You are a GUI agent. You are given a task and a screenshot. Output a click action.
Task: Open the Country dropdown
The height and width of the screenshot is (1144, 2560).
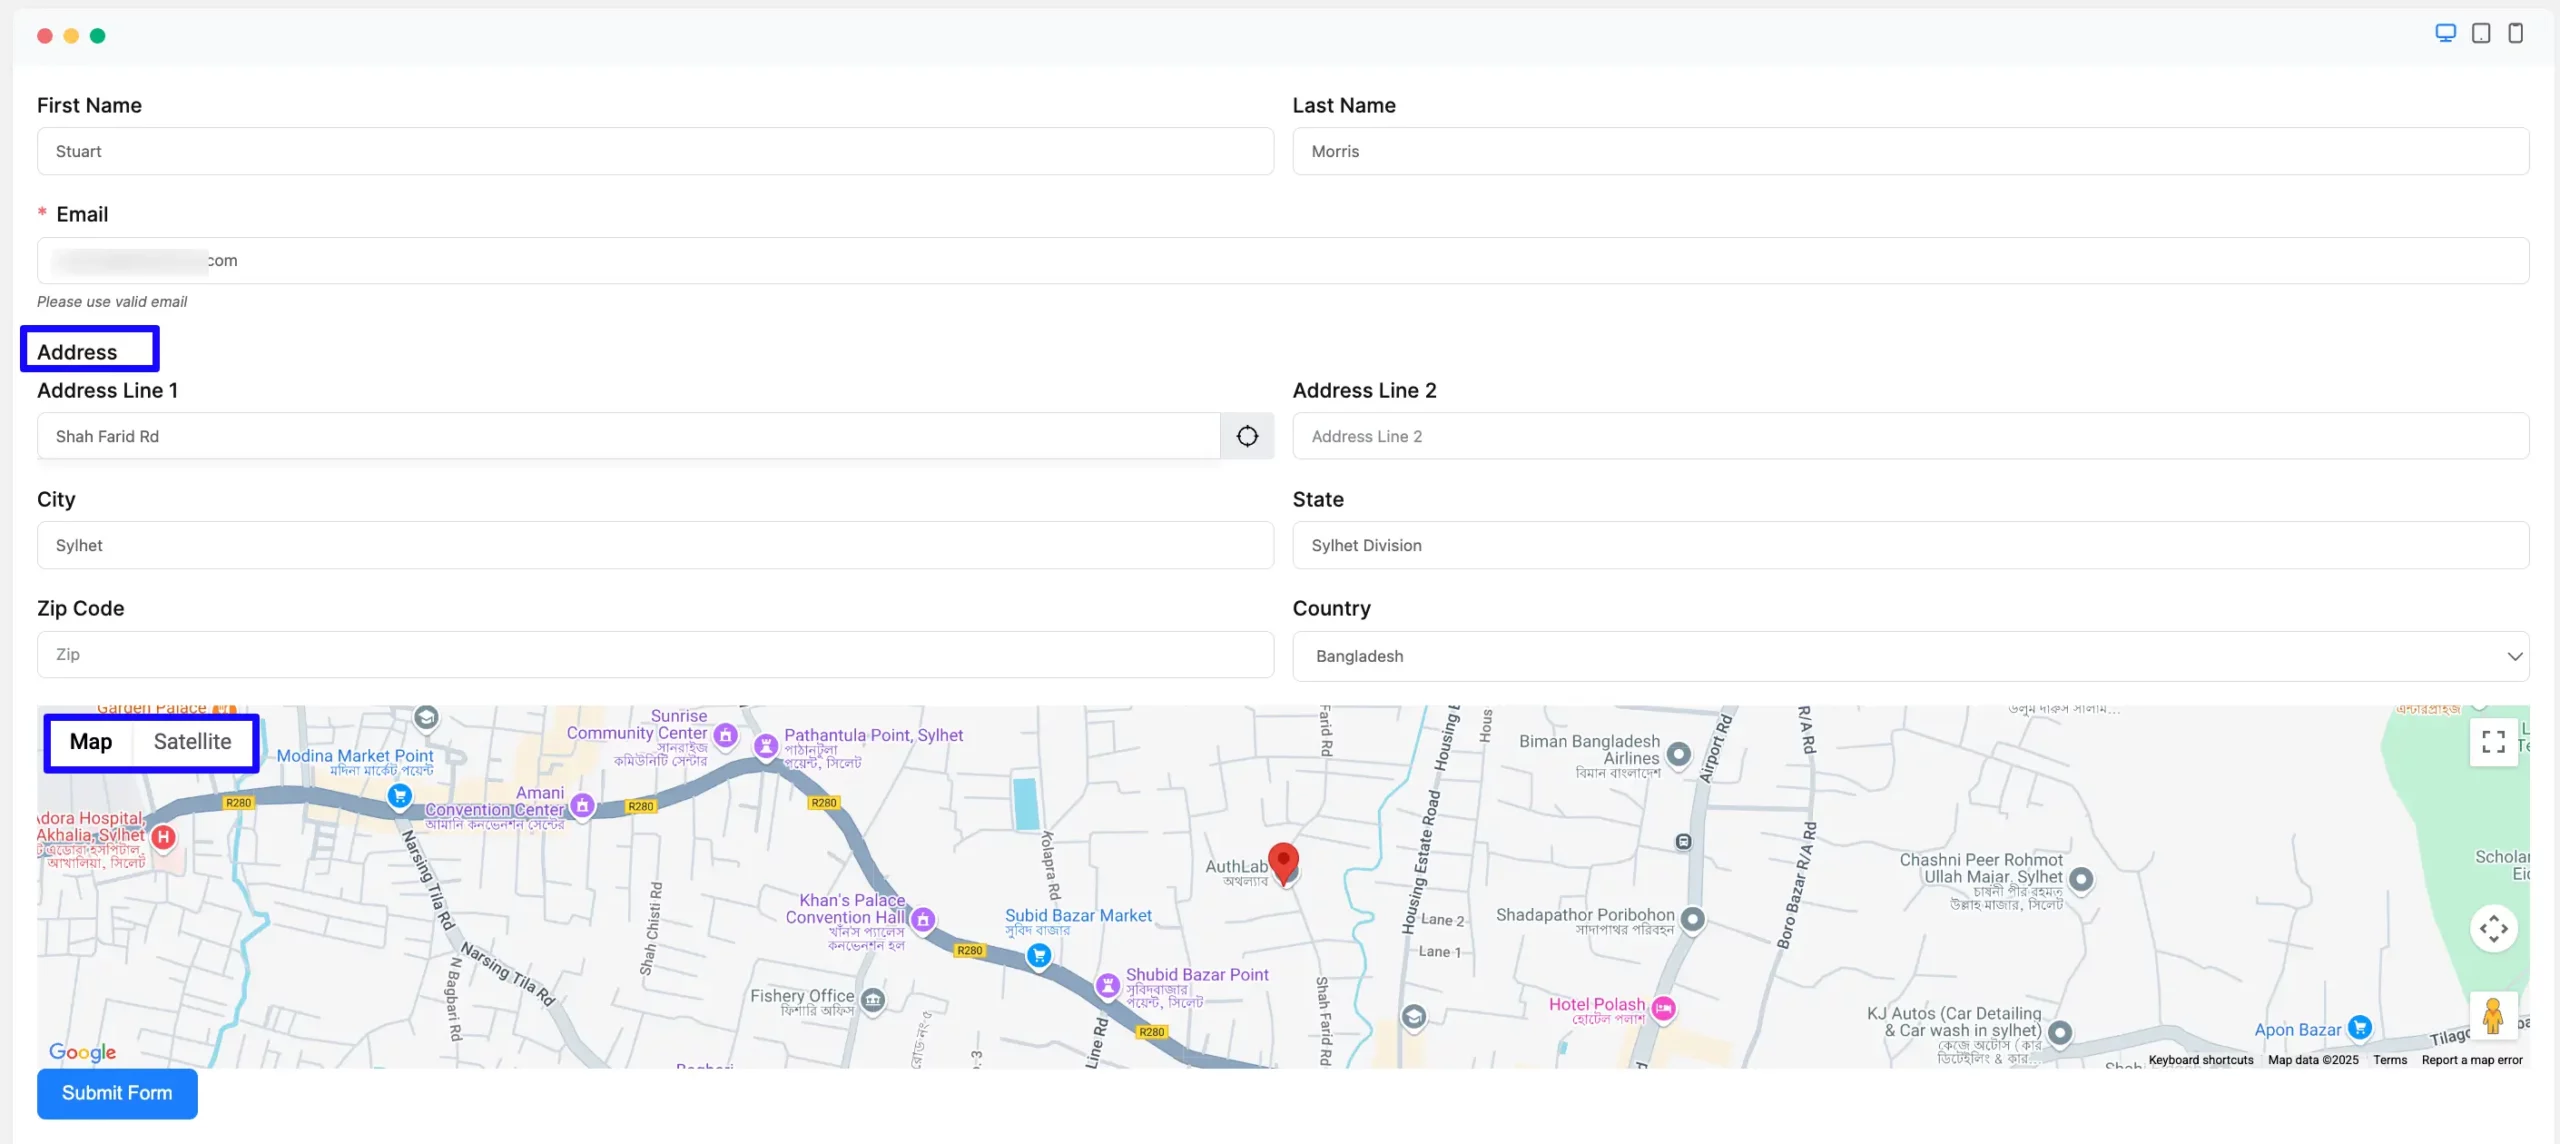tap(1910, 656)
